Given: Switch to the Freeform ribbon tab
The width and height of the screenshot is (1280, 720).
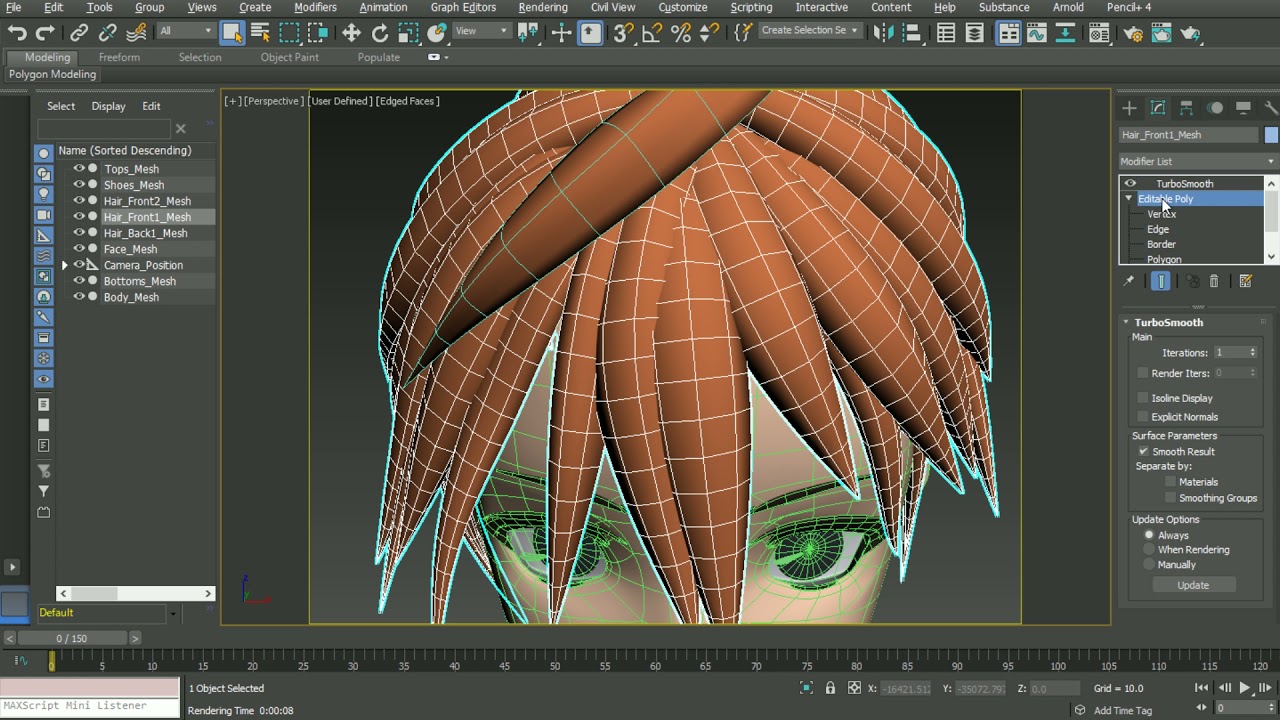Looking at the screenshot, I should [x=119, y=57].
